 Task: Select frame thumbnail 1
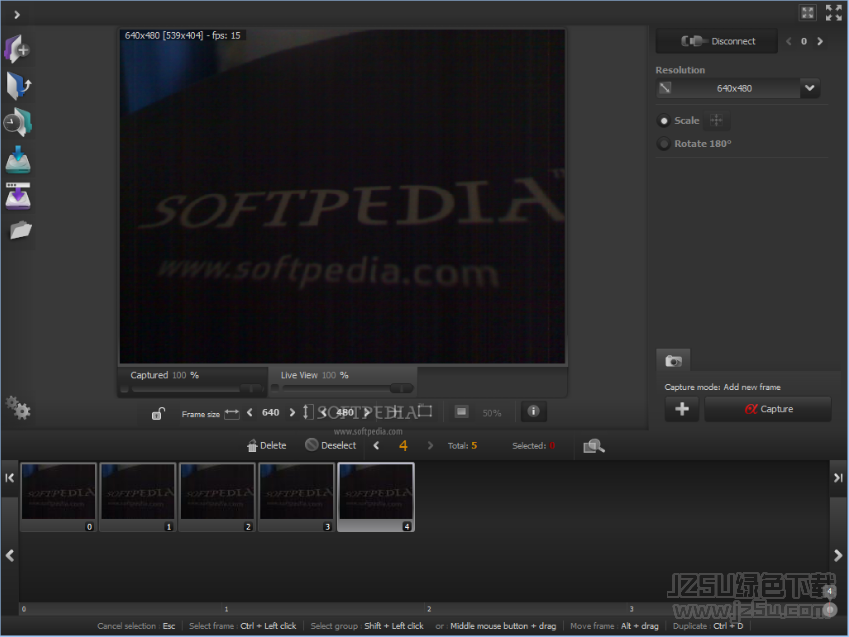[x=138, y=497]
